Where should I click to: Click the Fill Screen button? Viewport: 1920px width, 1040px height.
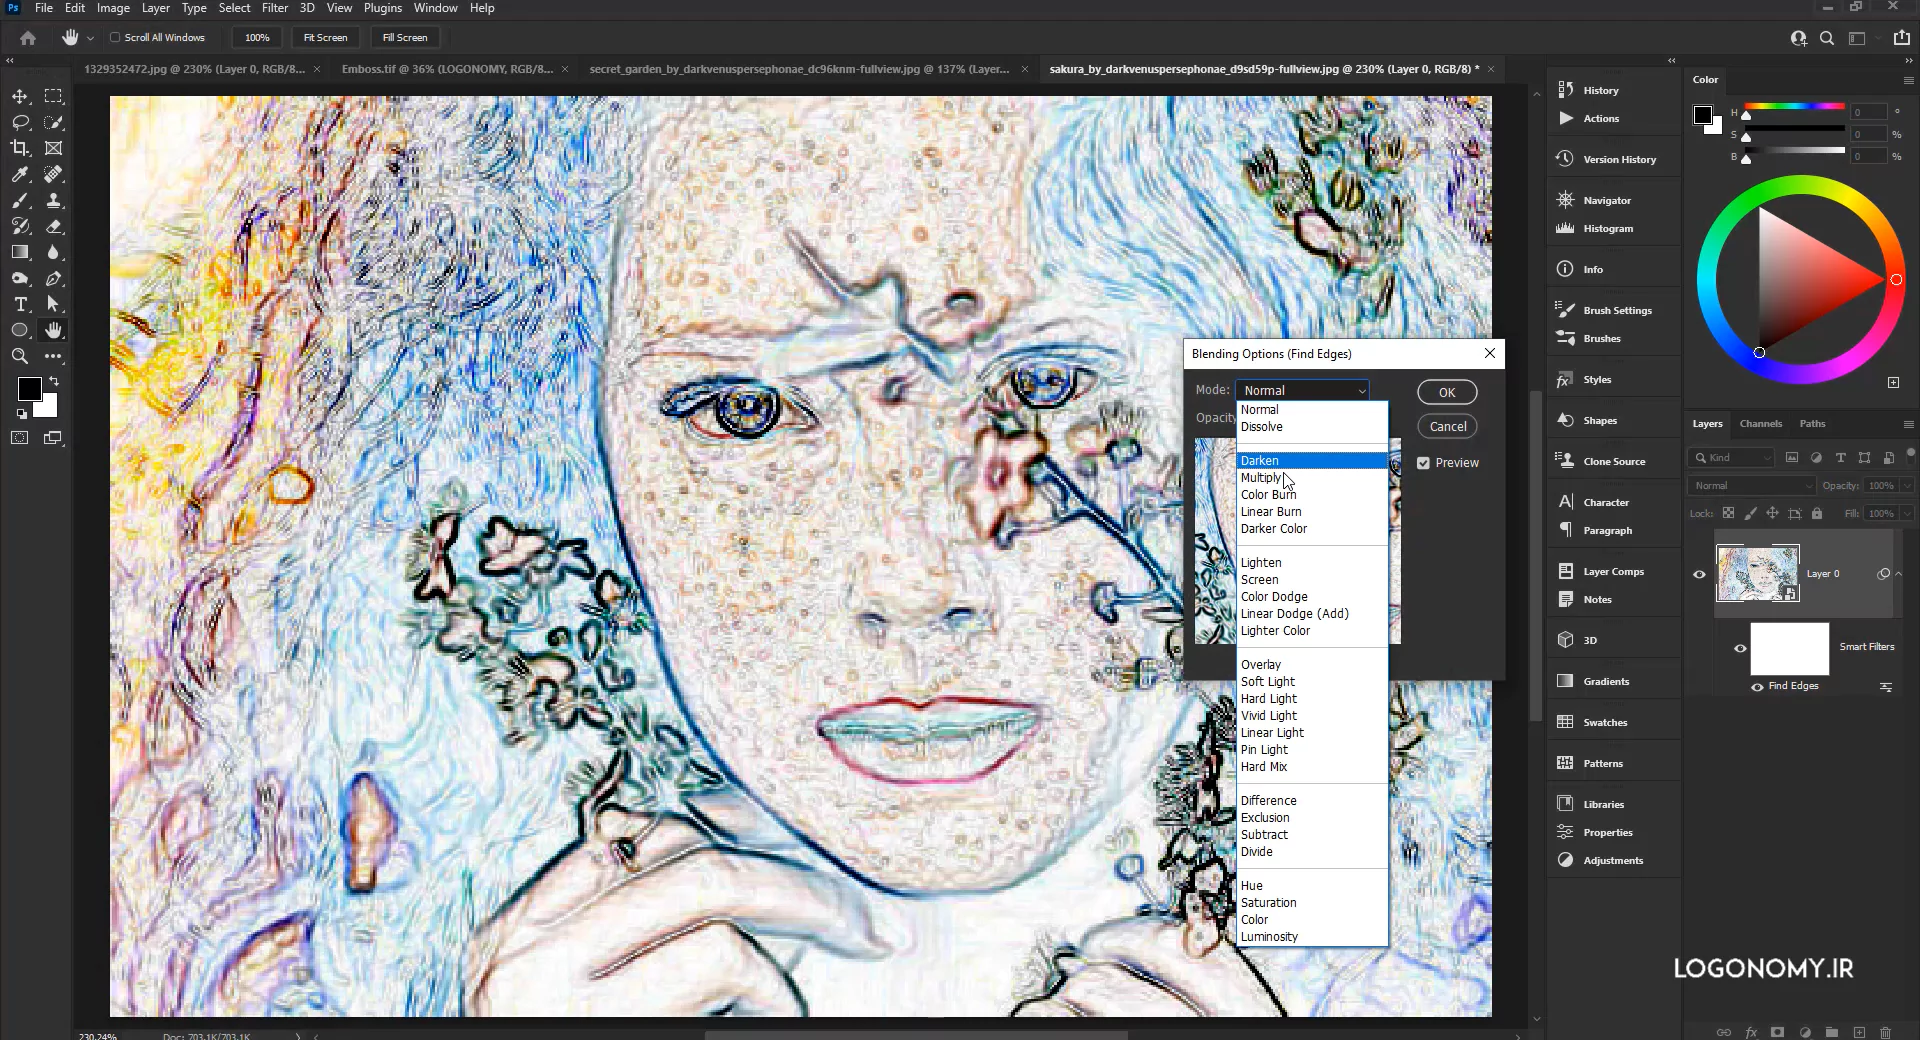tap(405, 38)
